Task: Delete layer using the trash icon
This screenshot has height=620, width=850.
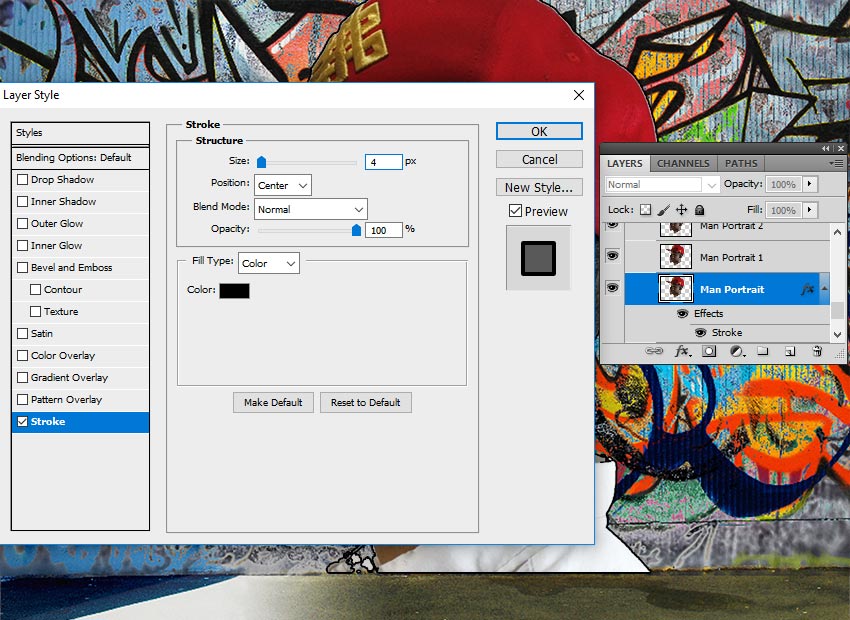Action: click(817, 351)
